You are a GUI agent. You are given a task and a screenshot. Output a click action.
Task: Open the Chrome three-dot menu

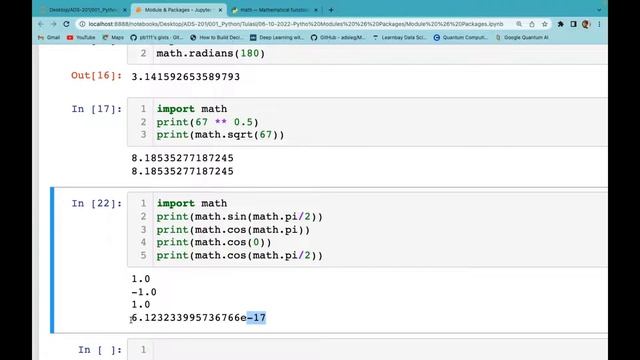coord(599,24)
